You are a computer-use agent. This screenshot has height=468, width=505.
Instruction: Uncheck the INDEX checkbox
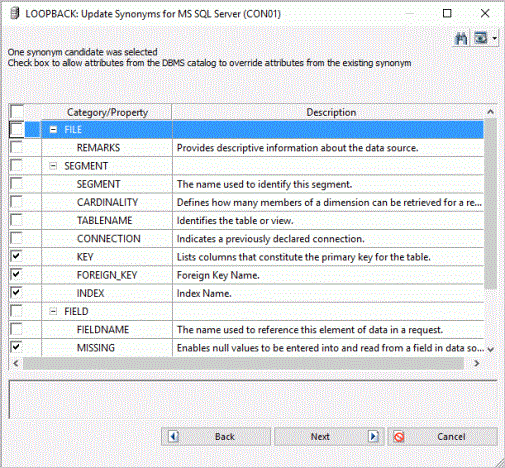(x=17, y=293)
